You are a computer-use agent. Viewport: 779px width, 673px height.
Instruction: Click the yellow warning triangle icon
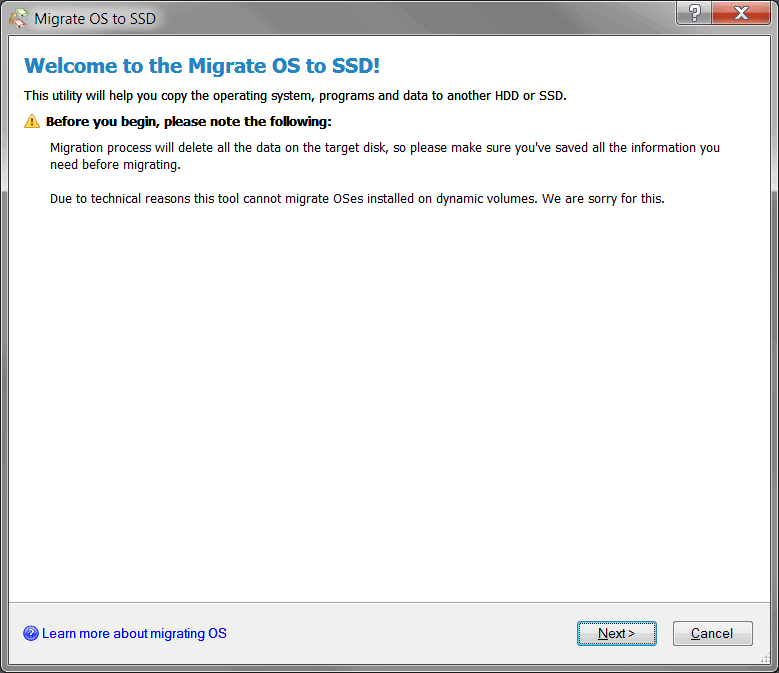[x=32, y=121]
